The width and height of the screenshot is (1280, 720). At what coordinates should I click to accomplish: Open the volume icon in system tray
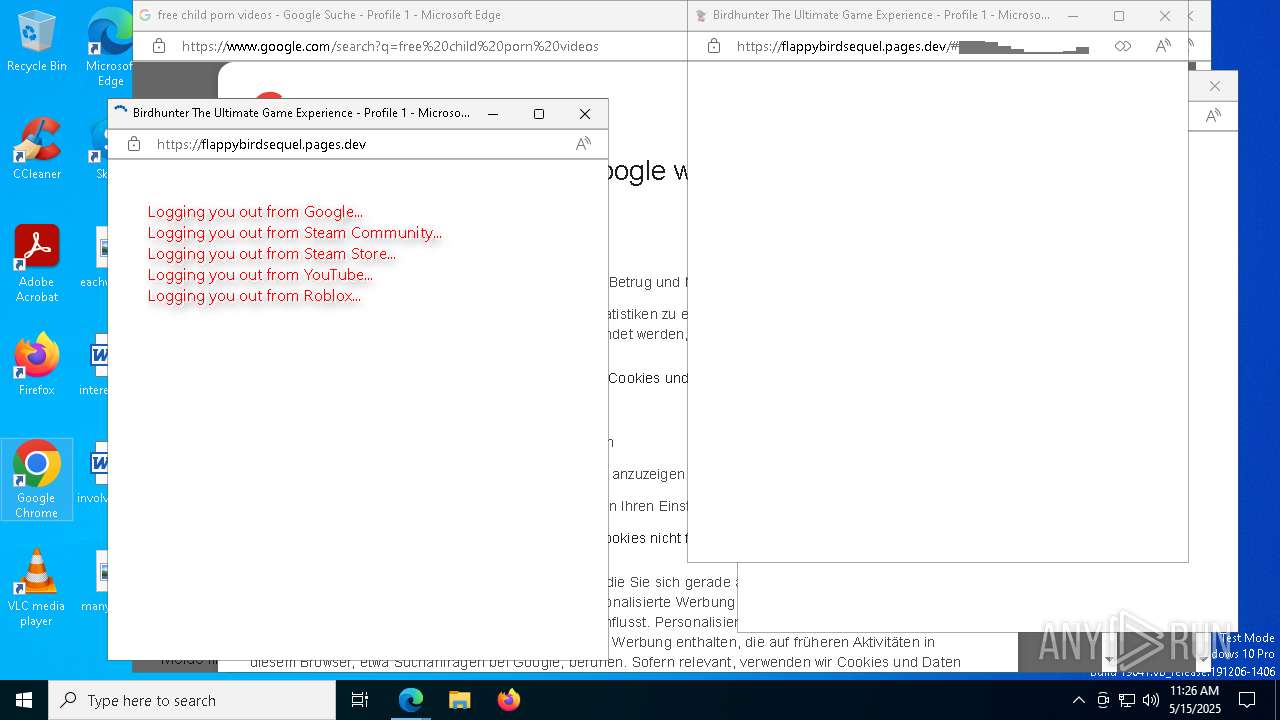(x=1151, y=700)
